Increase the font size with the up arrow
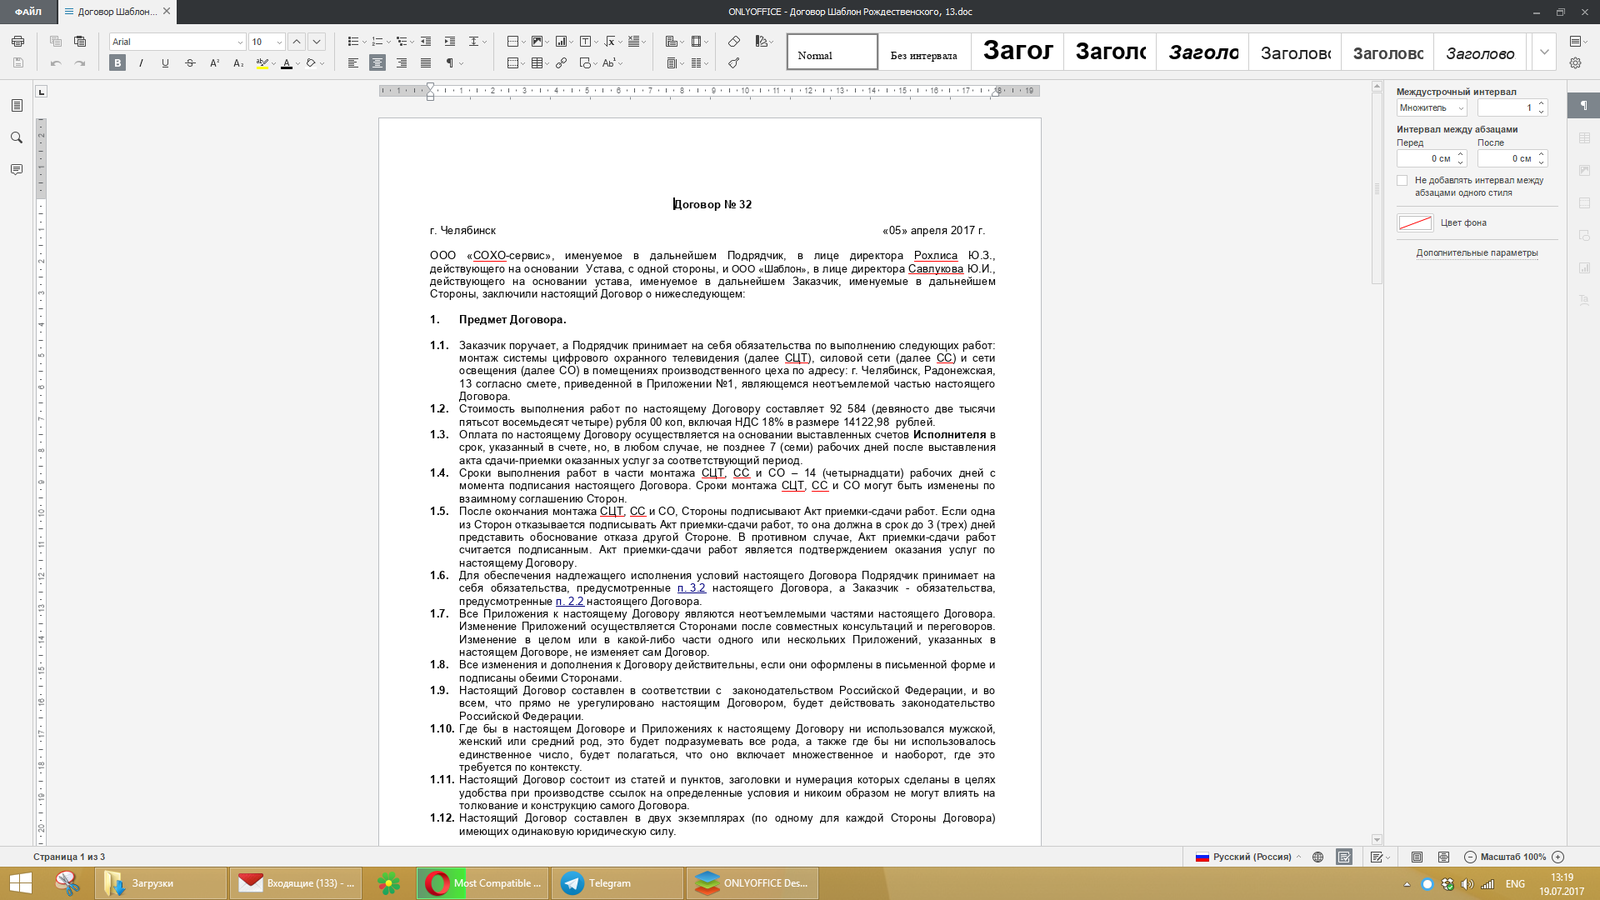Screen dimensions: 1600x900 (296, 41)
